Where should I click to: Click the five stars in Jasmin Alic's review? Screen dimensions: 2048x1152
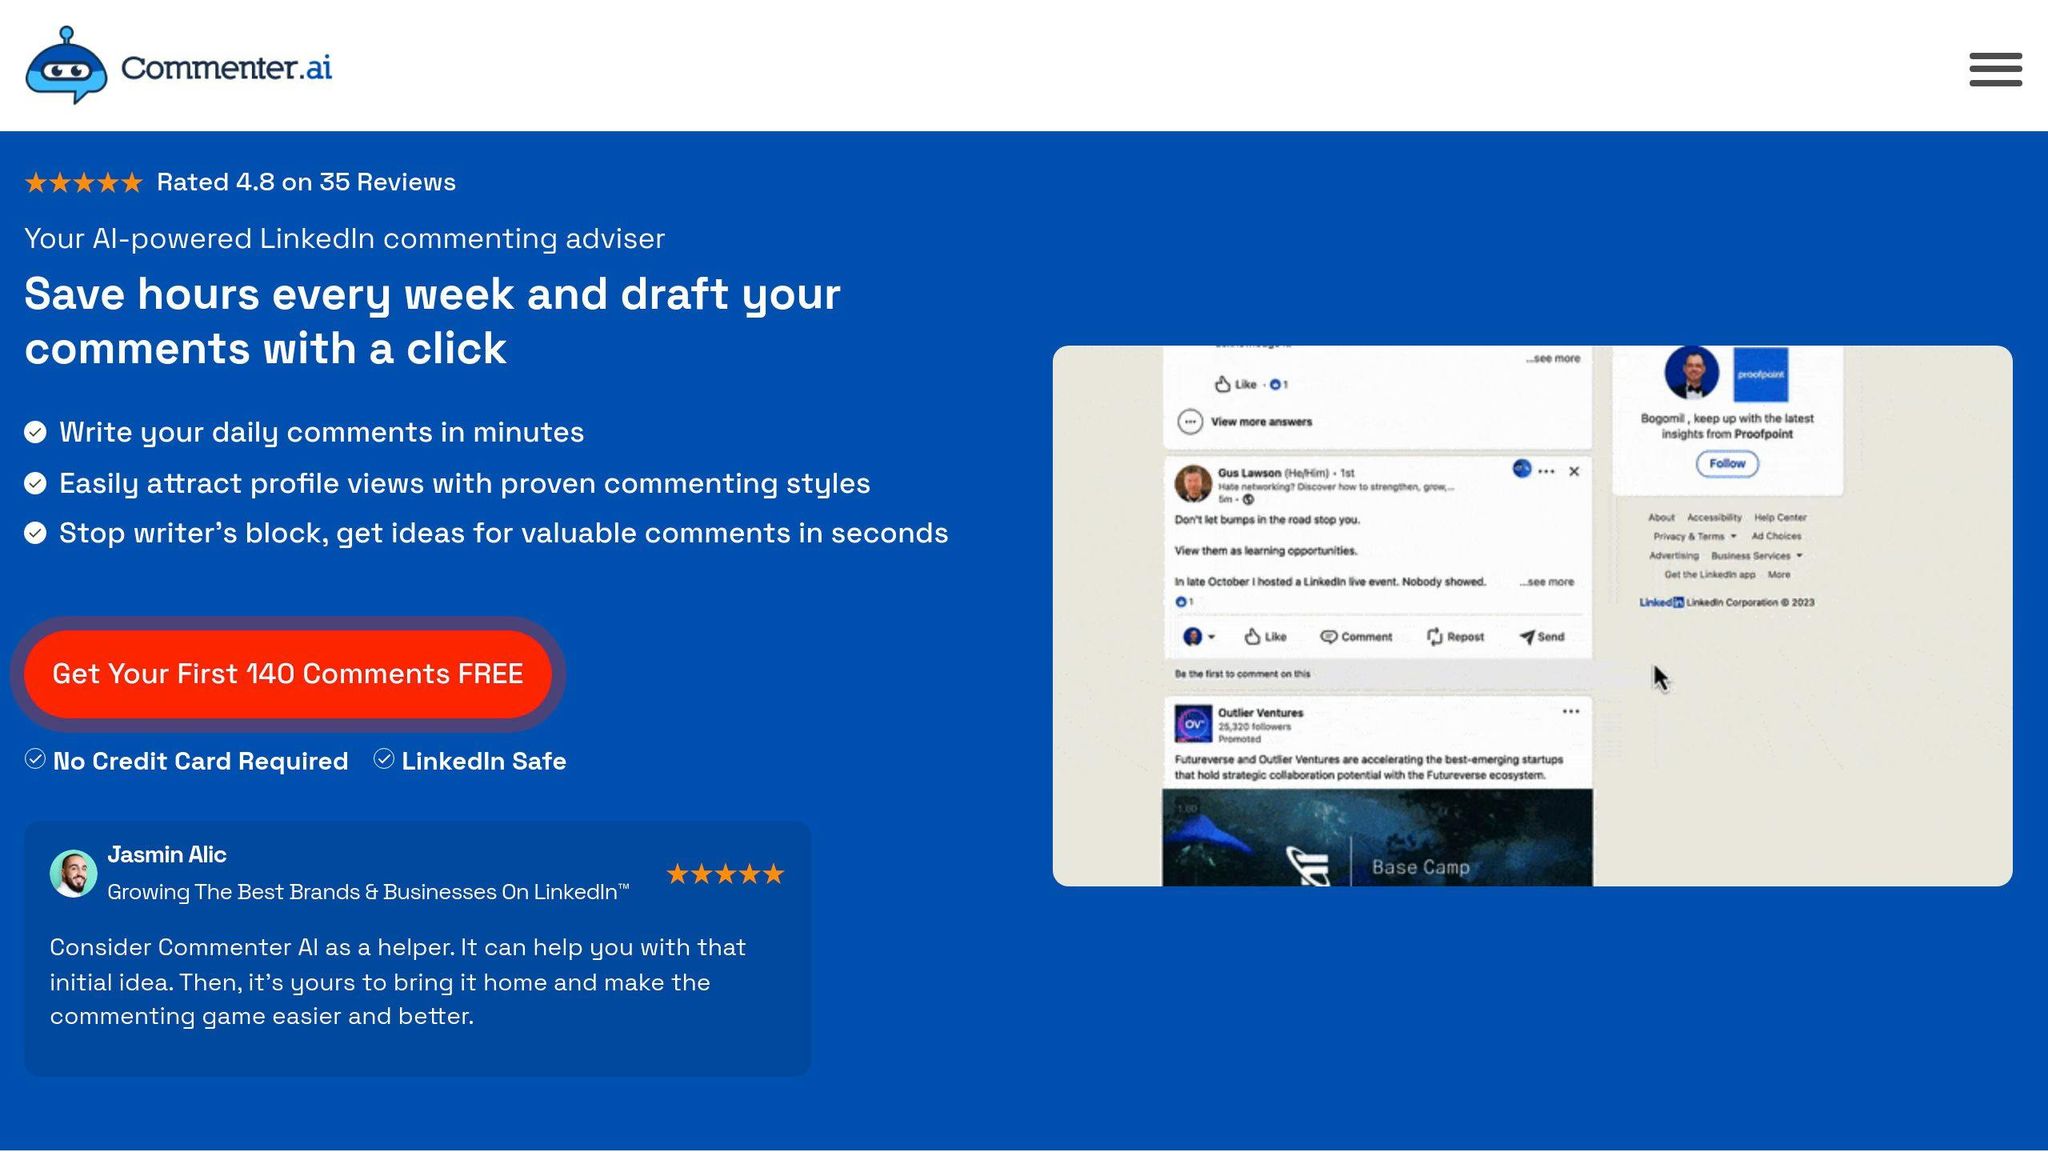tap(725, 874)
